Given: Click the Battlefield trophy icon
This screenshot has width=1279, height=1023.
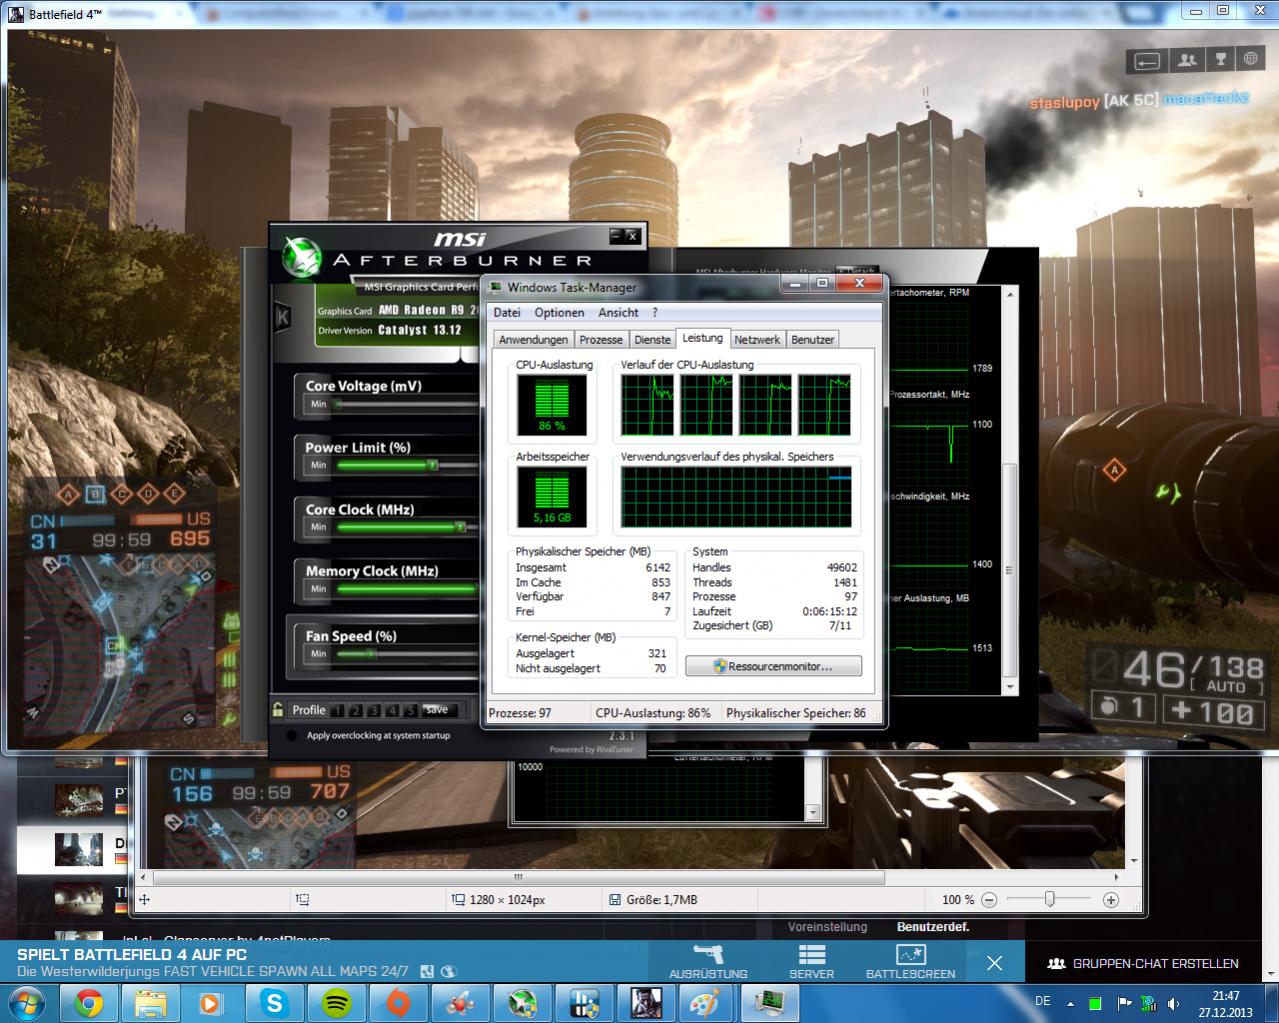Looking at the screenshot, I should [1220, 60].
